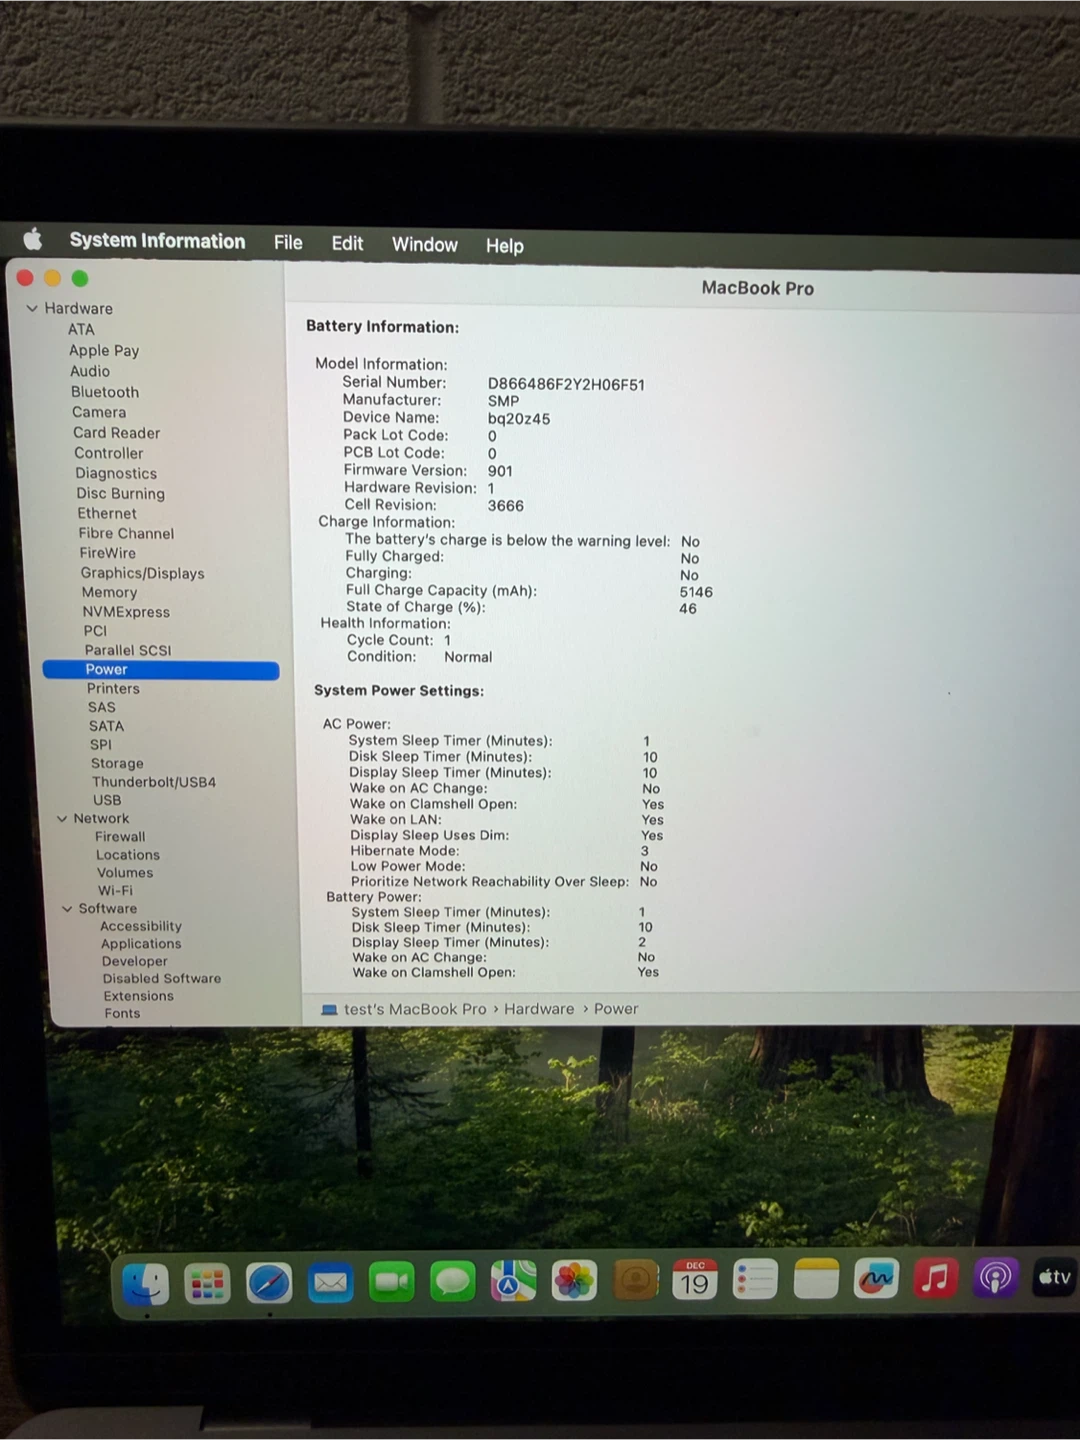Open Contacts in the Dock
Image resolution: width=1080 pixels, height=1440 pixels.
coord(635,1279)
